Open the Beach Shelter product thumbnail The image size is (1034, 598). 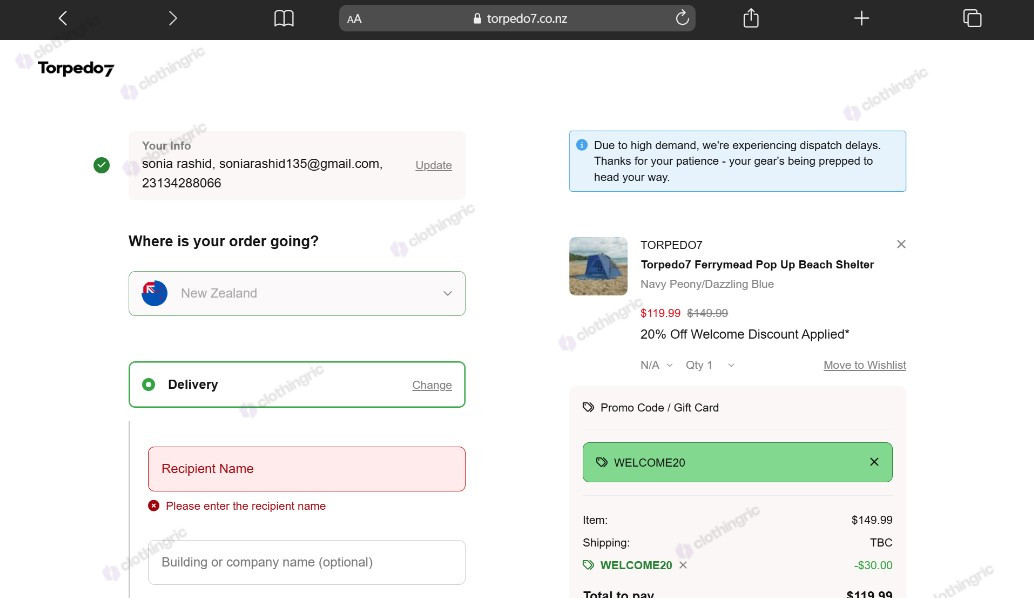click(598, 266)
